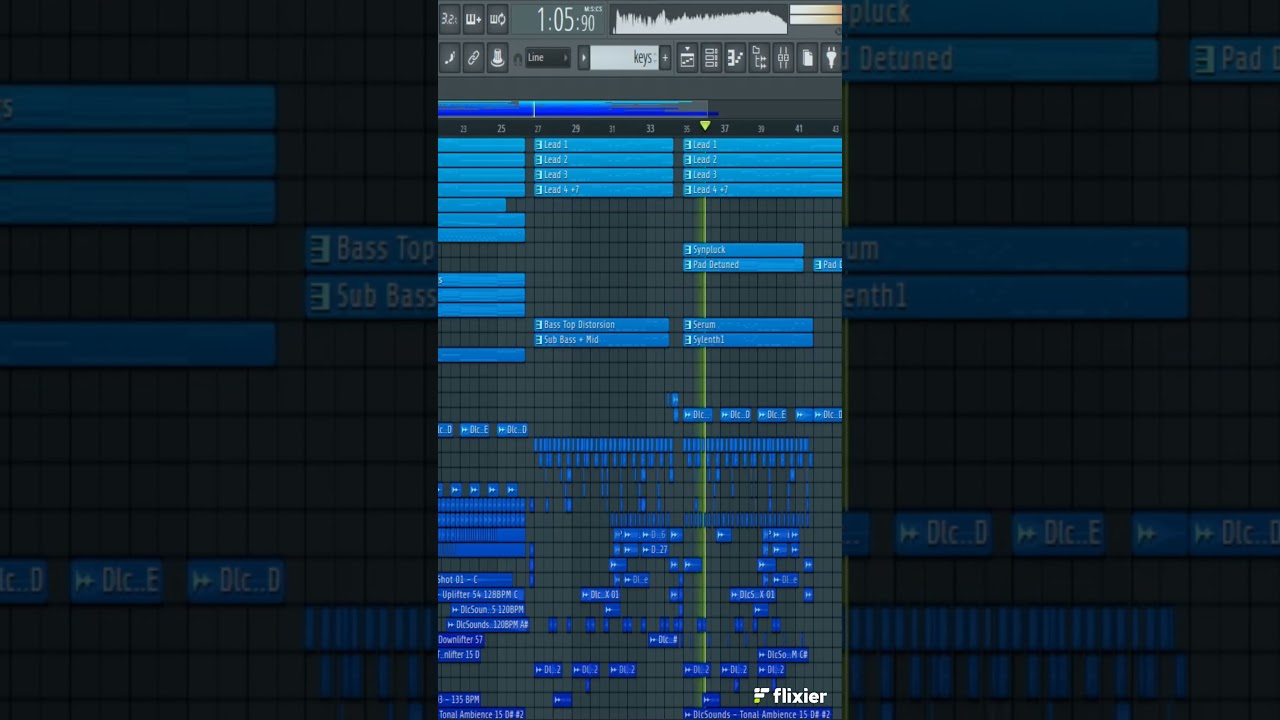
Task: Select the second Lead 3 clip
Action: 762,174
